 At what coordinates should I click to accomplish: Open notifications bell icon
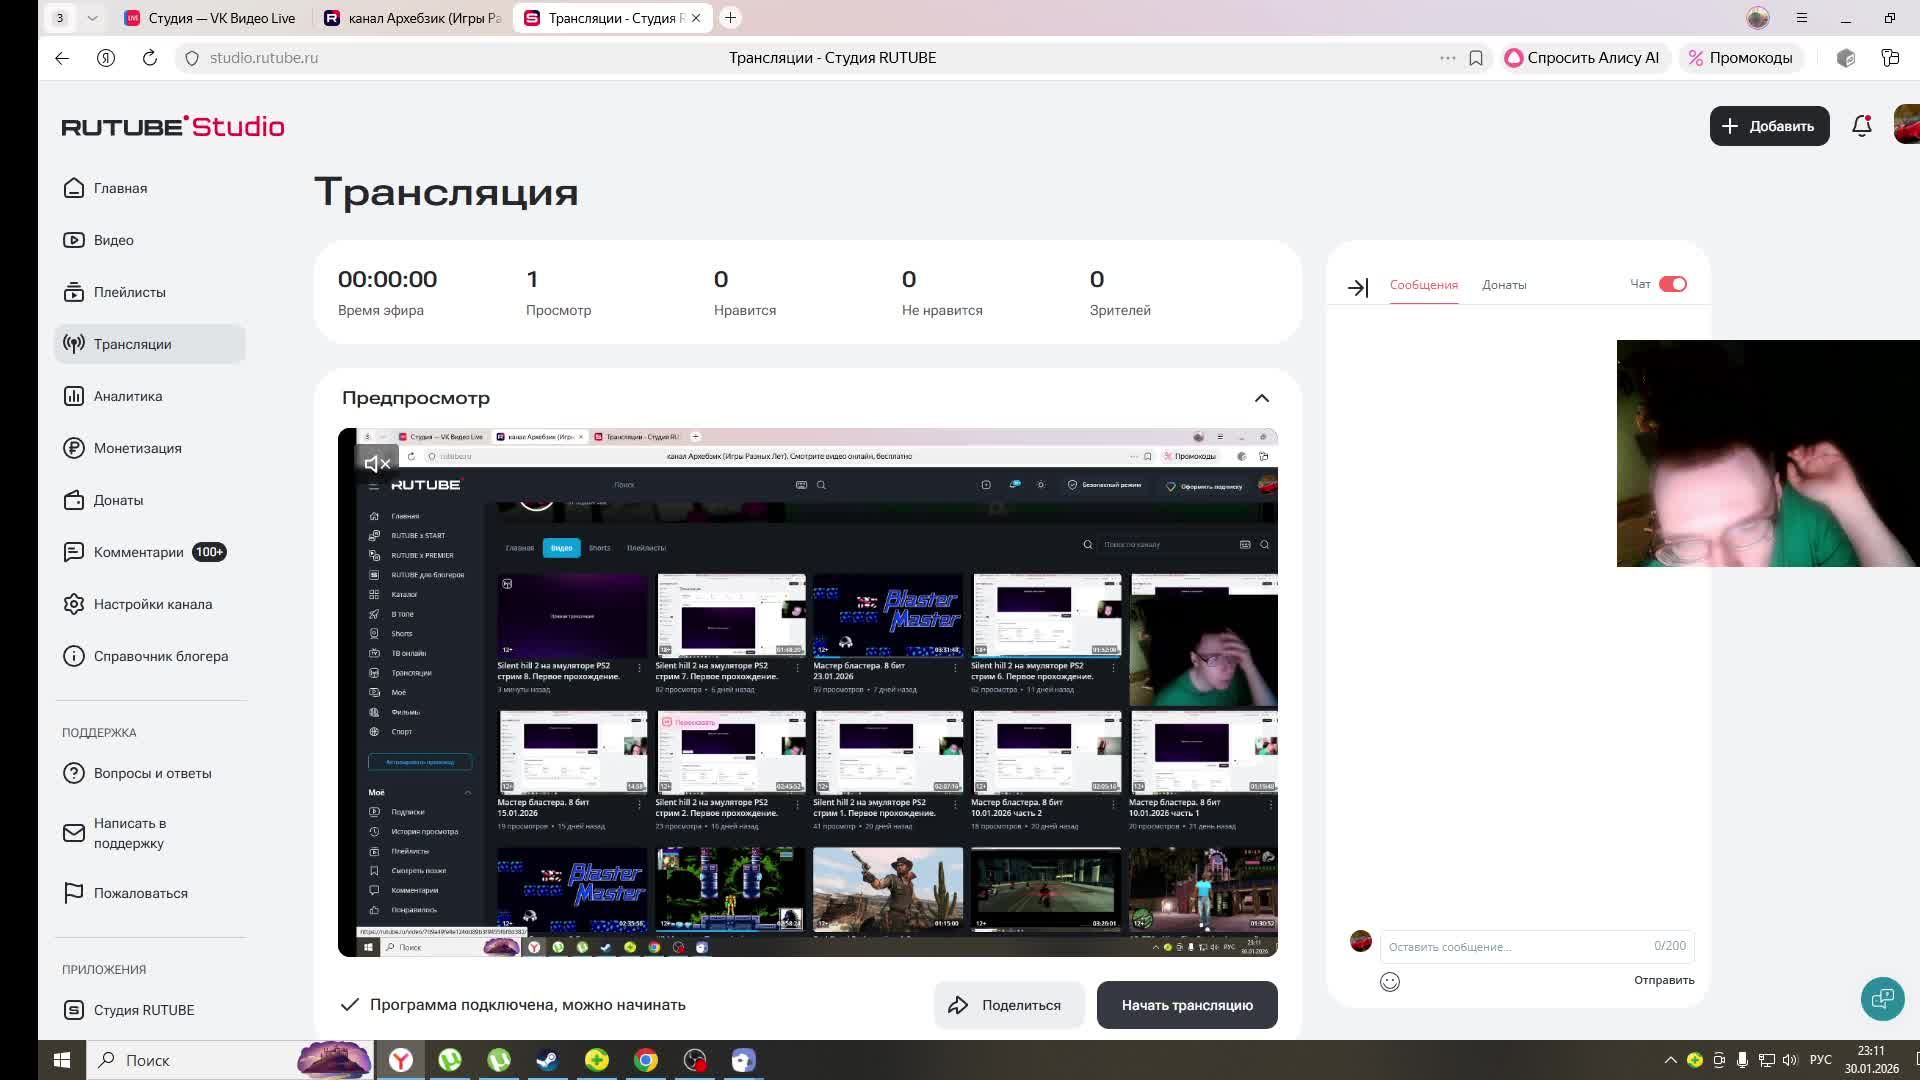[1861, 126]
